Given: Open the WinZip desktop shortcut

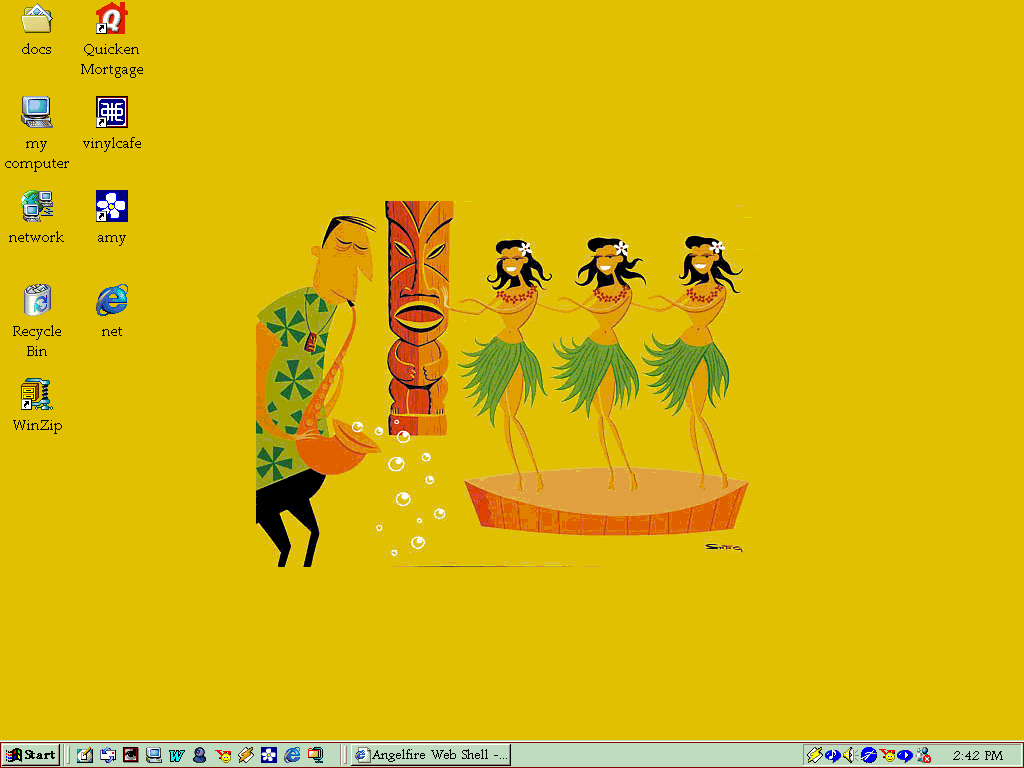Looking at the screenshot, I should pos(37,394).
